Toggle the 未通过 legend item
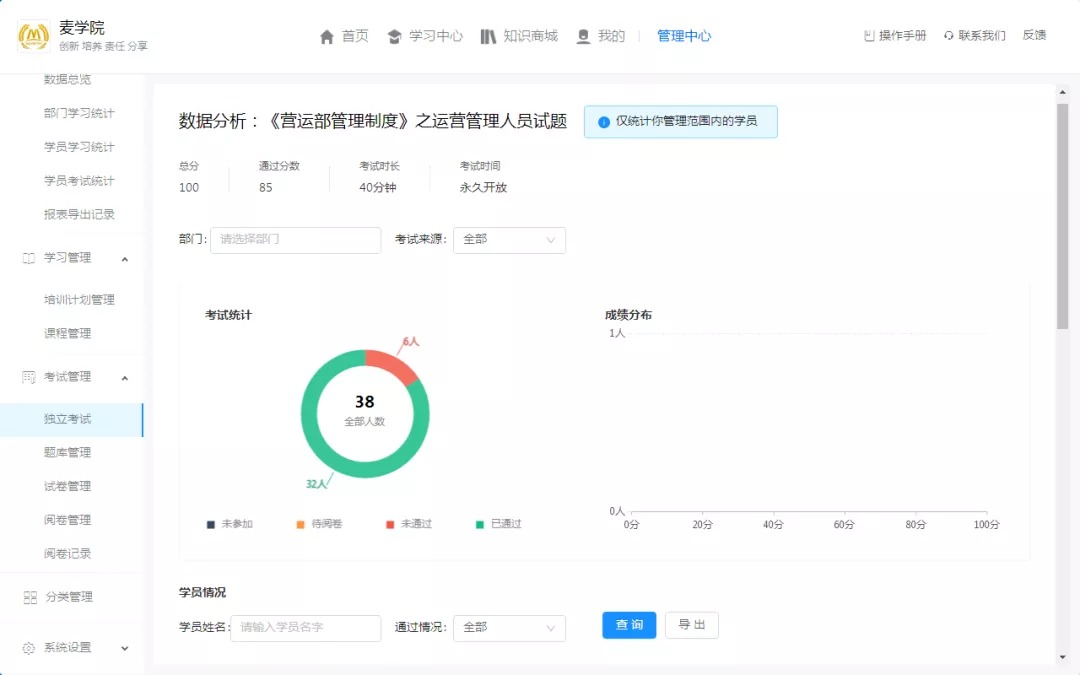The height and width of the screenshot is (675, 1080). pos(408,524)
